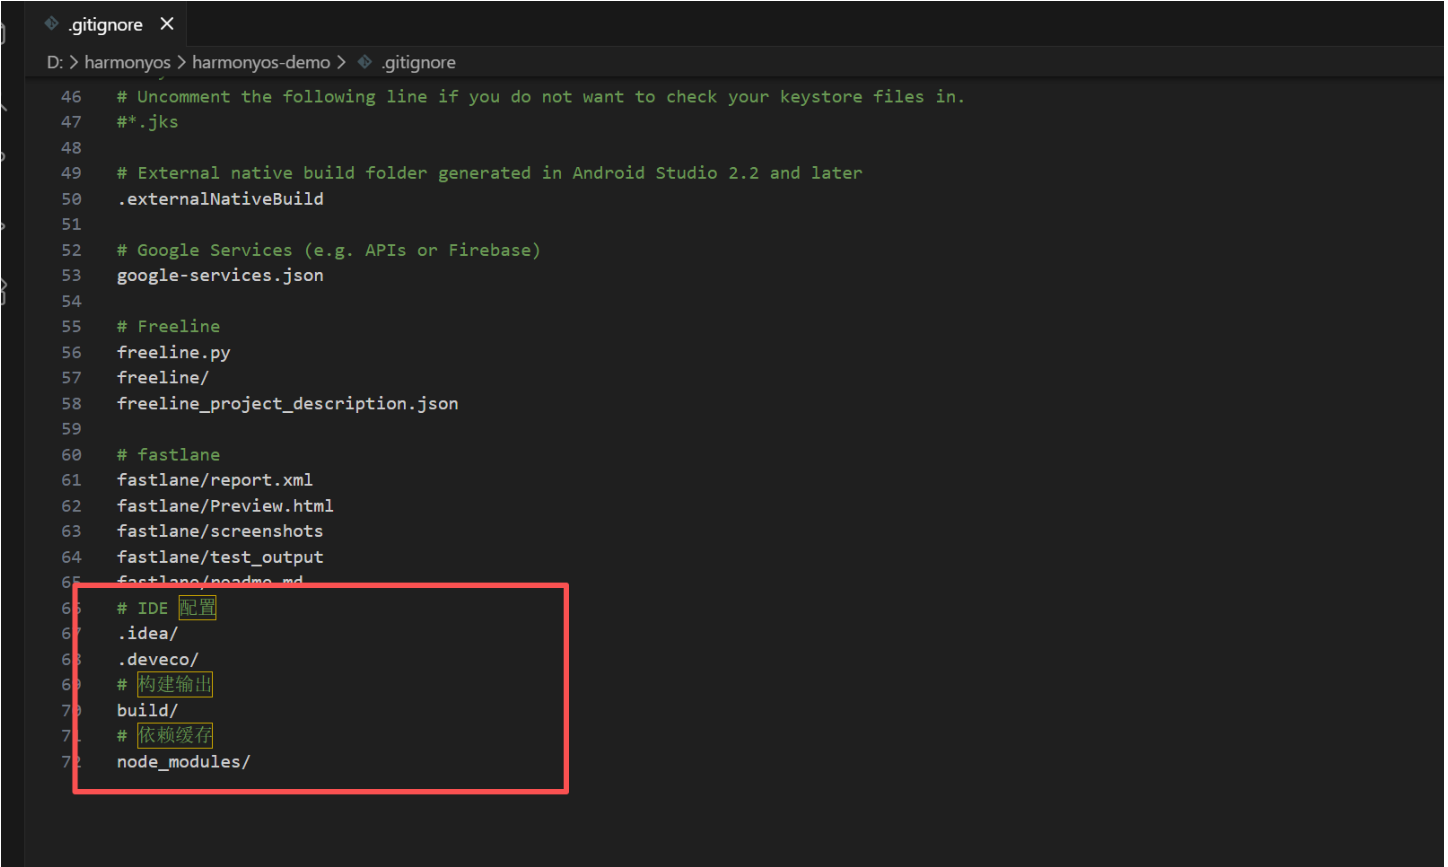Click the D: drive breadcrumb
The width and height of the screenshot is (1448, 867).
[55, 62]
